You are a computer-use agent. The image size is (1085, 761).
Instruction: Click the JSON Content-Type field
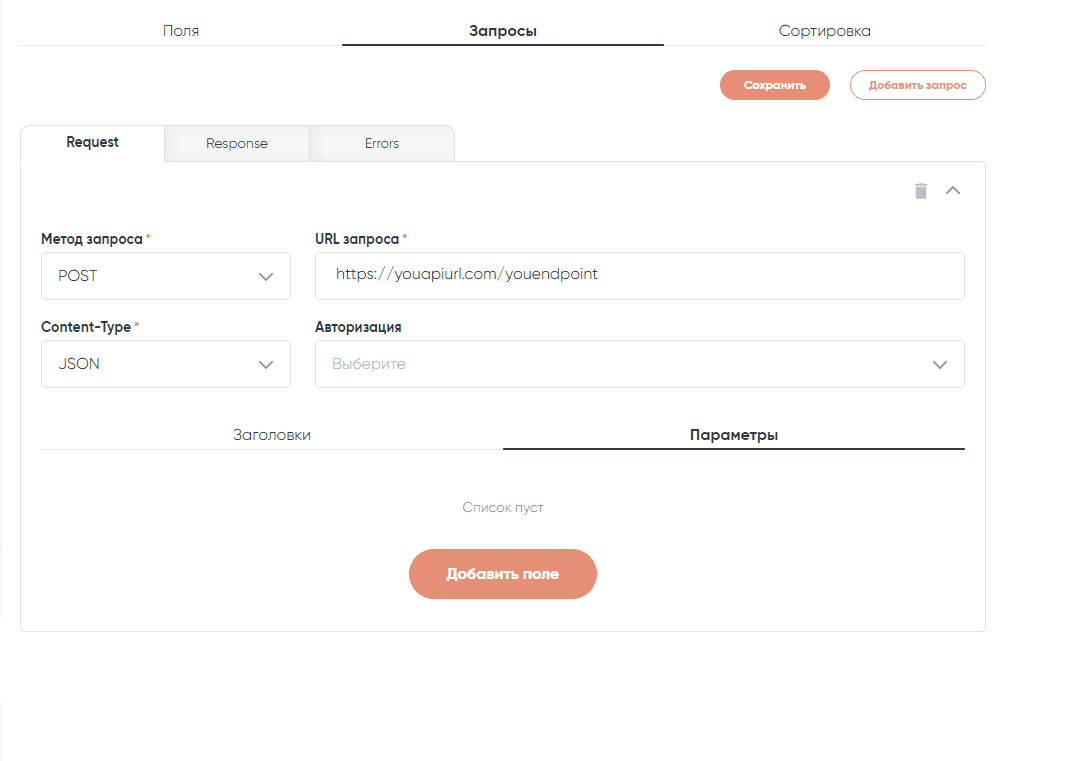[150, 364]
